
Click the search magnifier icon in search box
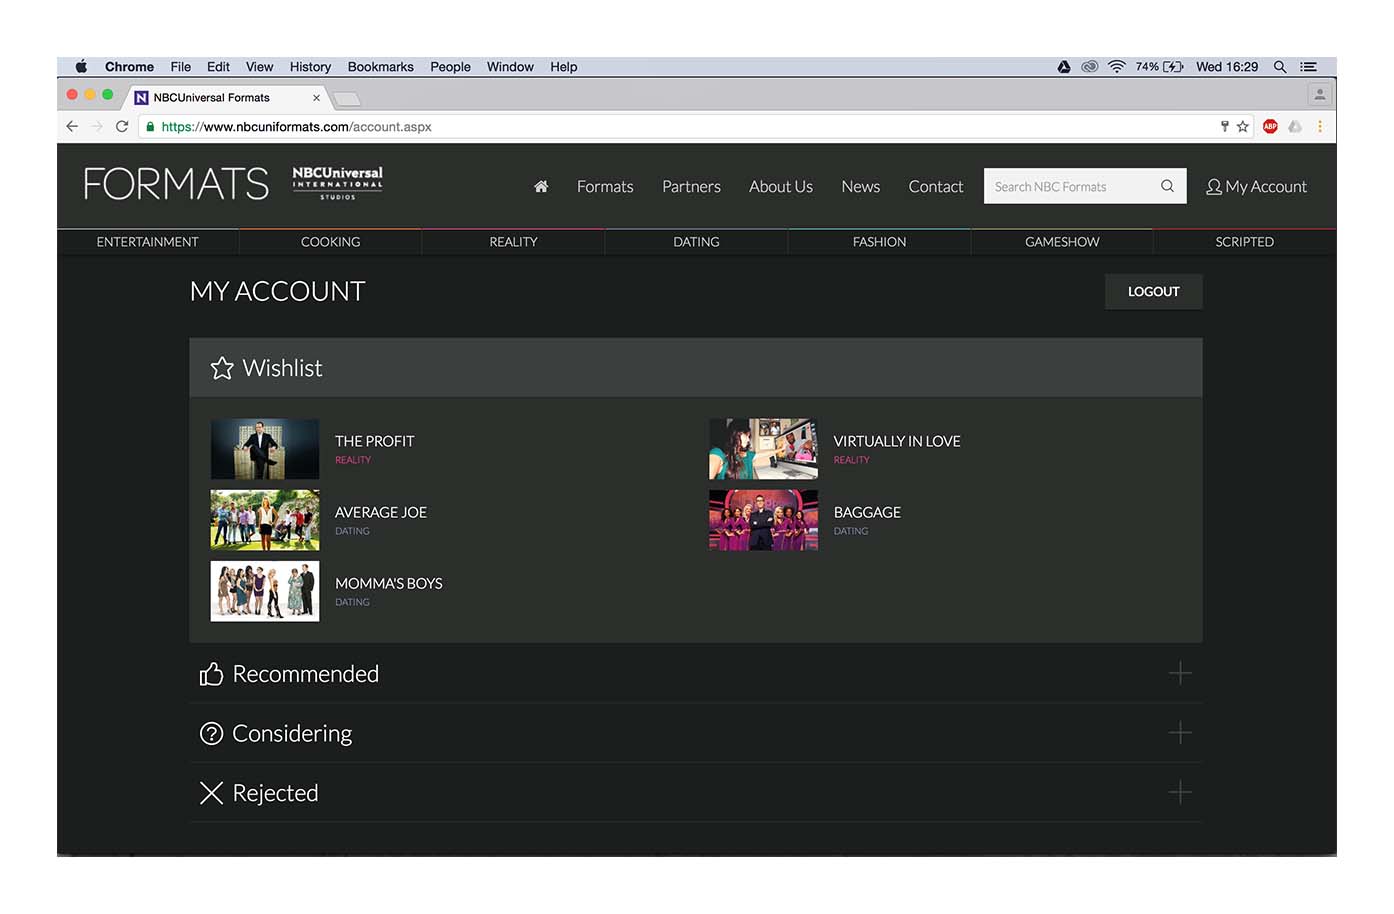(1167, 186)
